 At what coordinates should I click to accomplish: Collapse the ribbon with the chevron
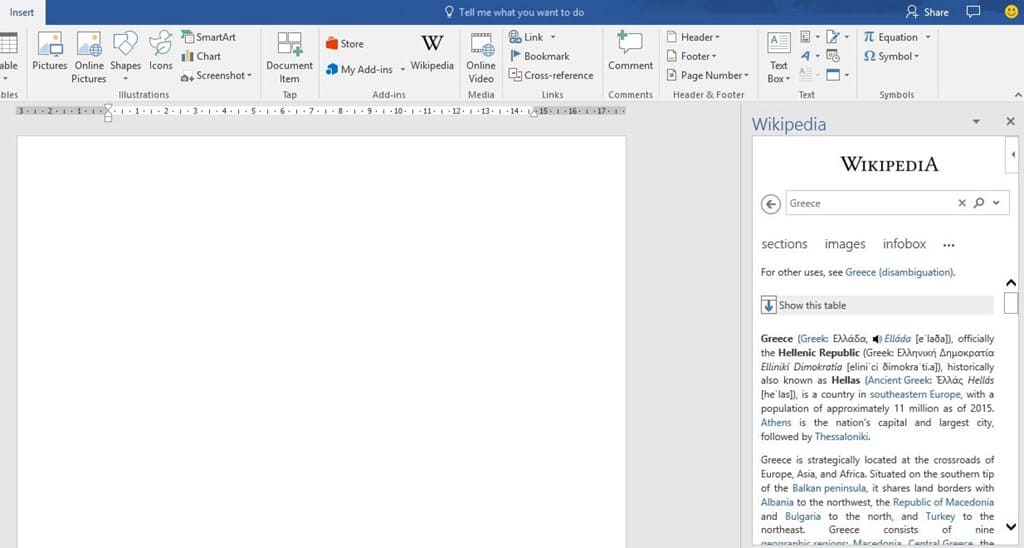(1017, 95)
